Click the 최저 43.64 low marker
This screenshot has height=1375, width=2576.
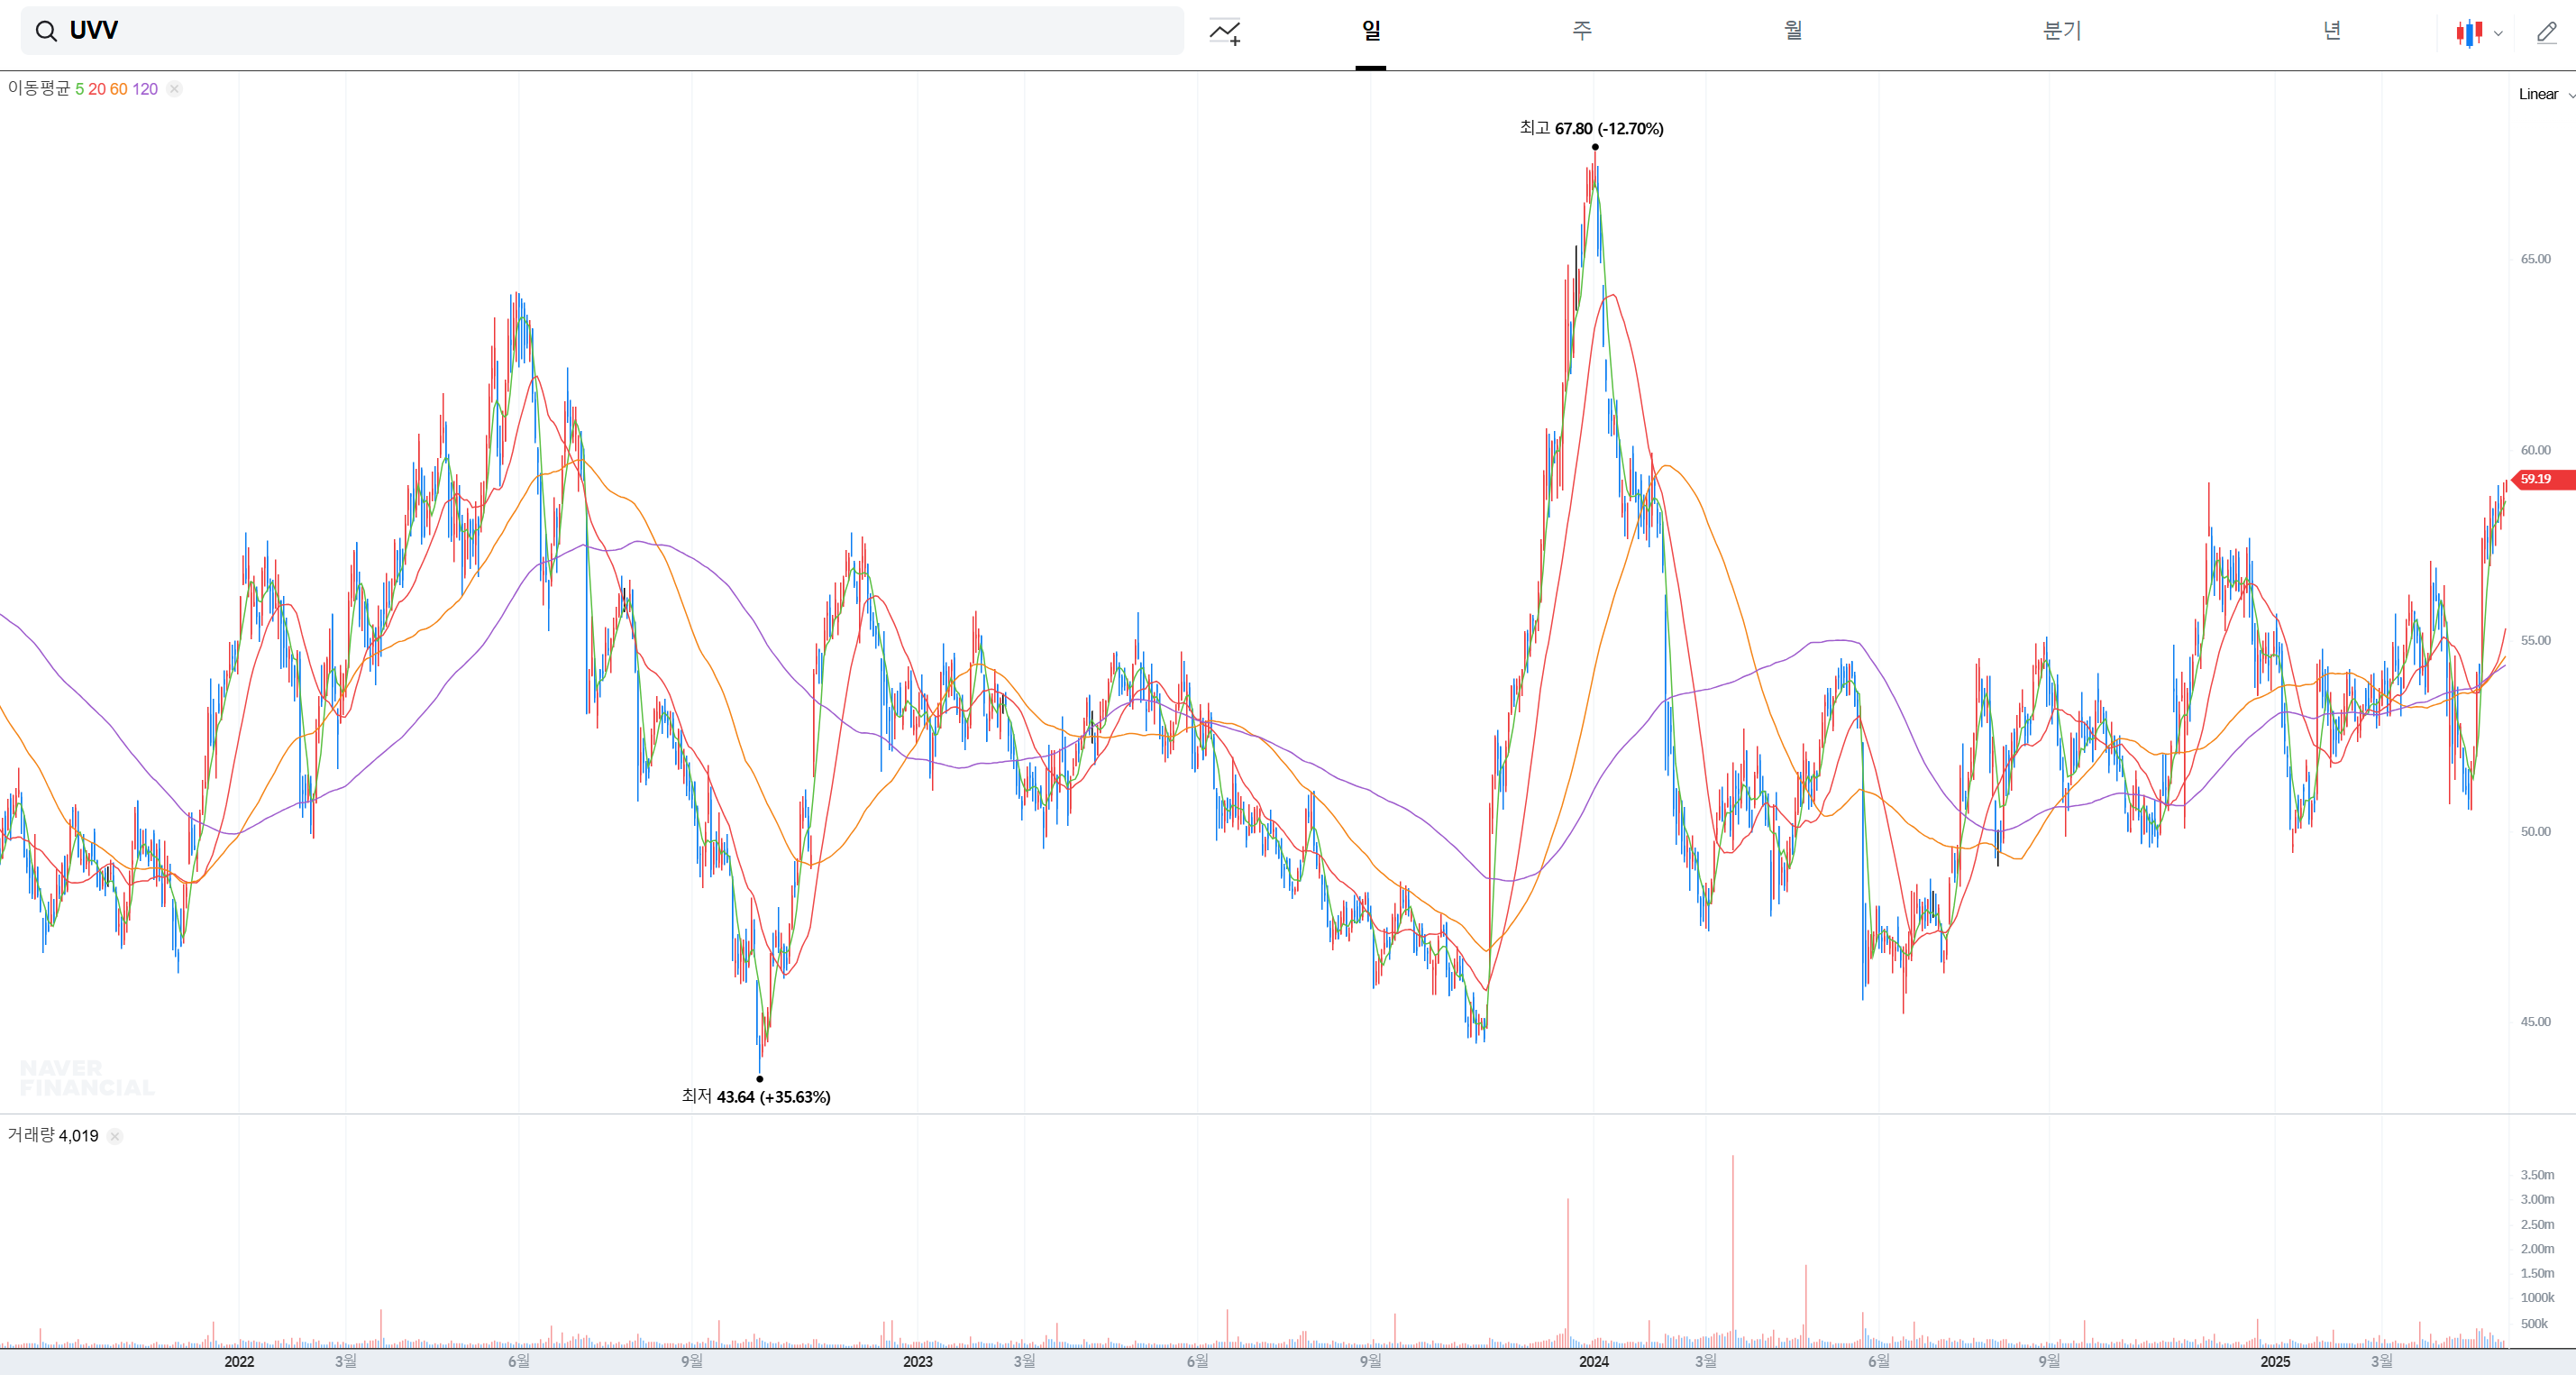pyautogui.click(x=755, y=1096)
